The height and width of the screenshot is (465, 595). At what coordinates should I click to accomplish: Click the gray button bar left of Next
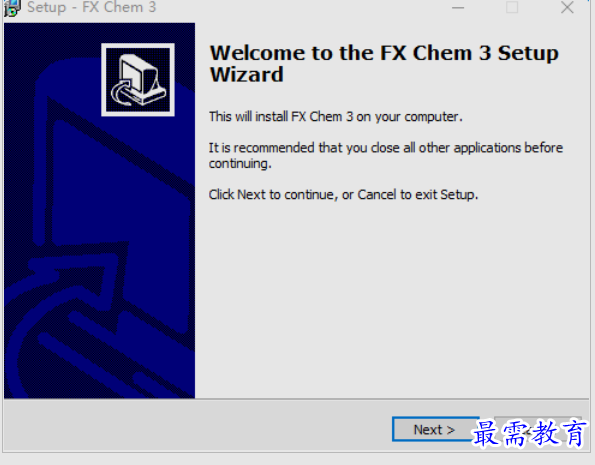tap(197, 426)
